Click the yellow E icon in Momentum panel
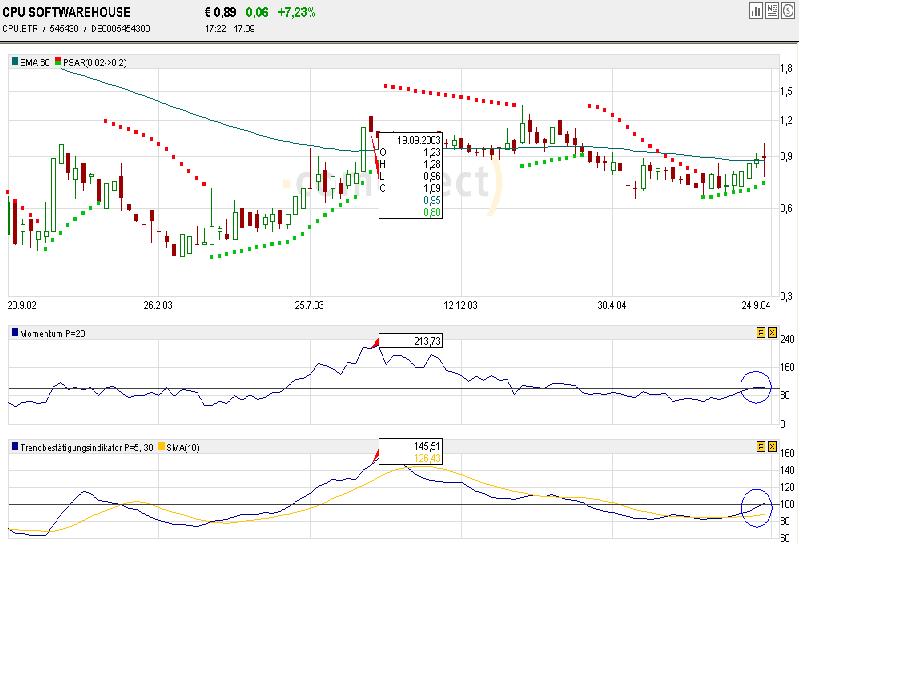 click(761, 332)
